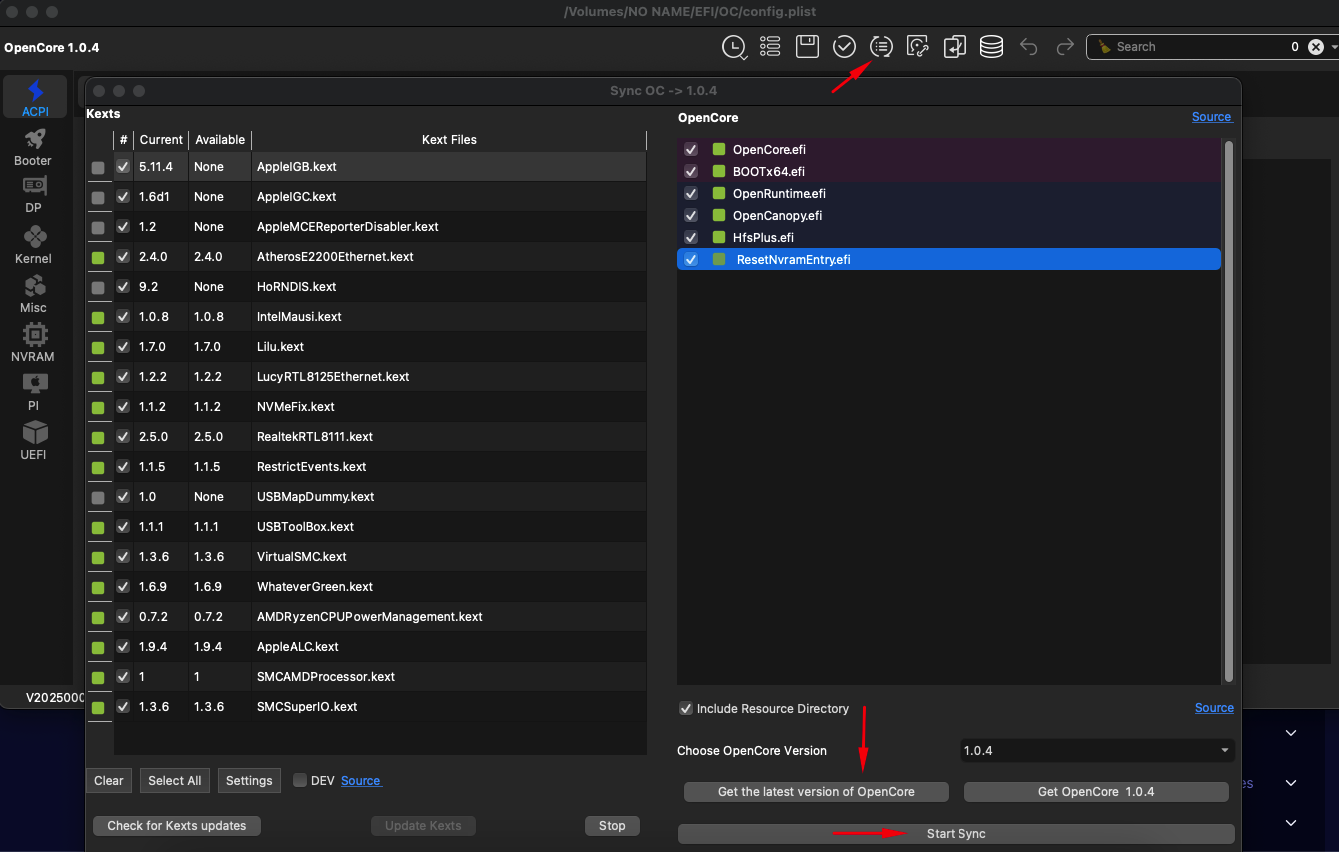
Task: Open the NVRAM section in the sidebar
Action: click(x=33, y=343)
